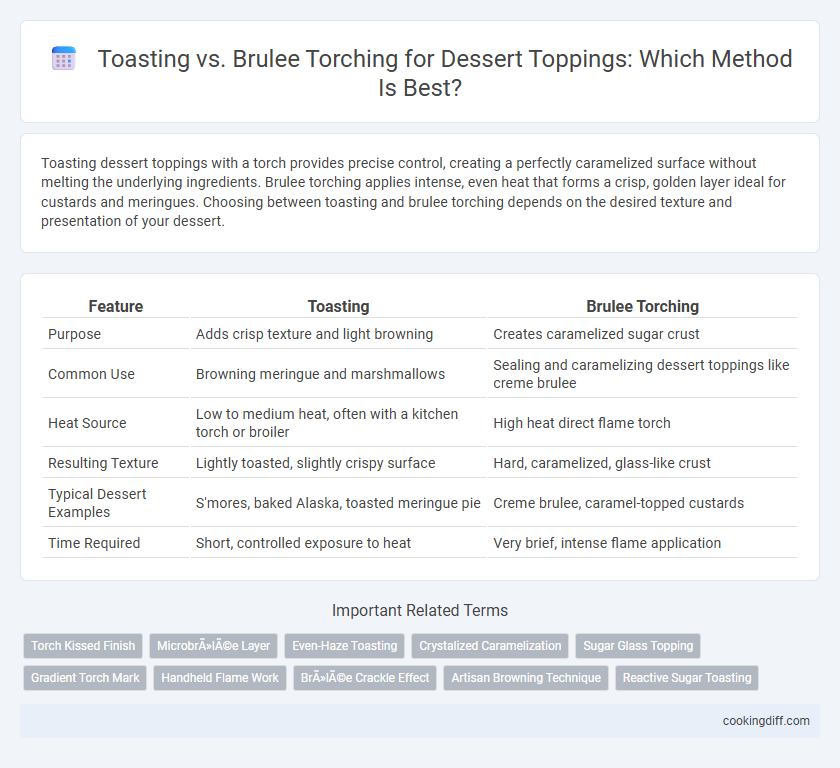Click the Toasting column header
840x768 pixels.
click(x=339, y=306)
